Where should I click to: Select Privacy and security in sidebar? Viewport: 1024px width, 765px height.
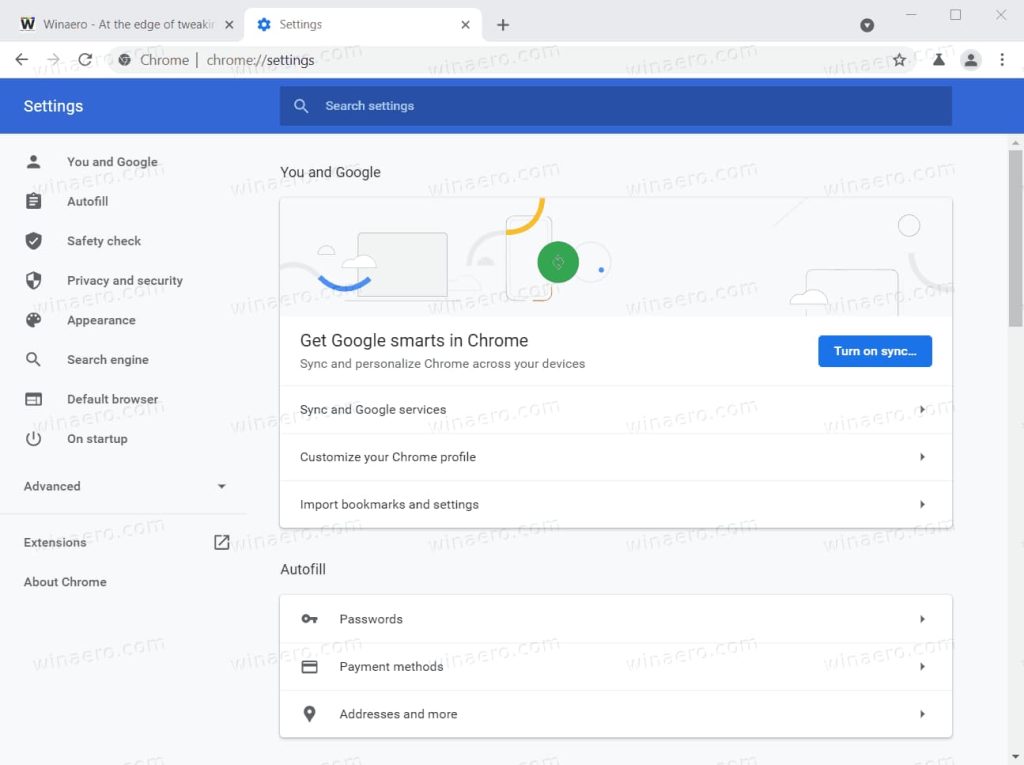point(124,280)
